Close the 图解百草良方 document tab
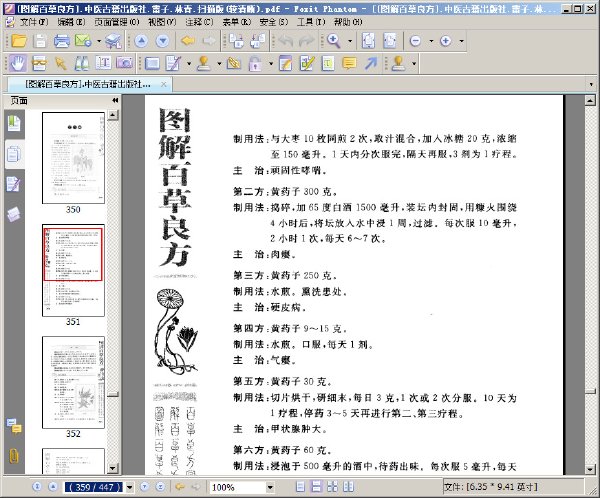 pos(164,84)
